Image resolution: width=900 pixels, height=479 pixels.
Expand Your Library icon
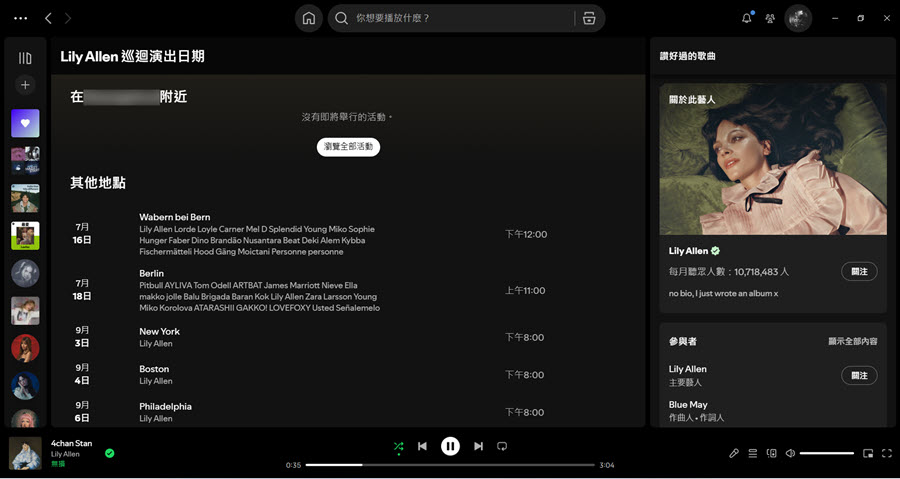[x=25, y=58]
